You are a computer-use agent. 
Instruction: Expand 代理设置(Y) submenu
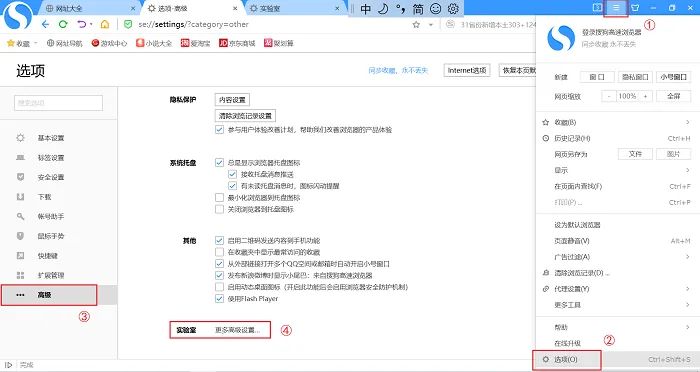click(688, 288)
